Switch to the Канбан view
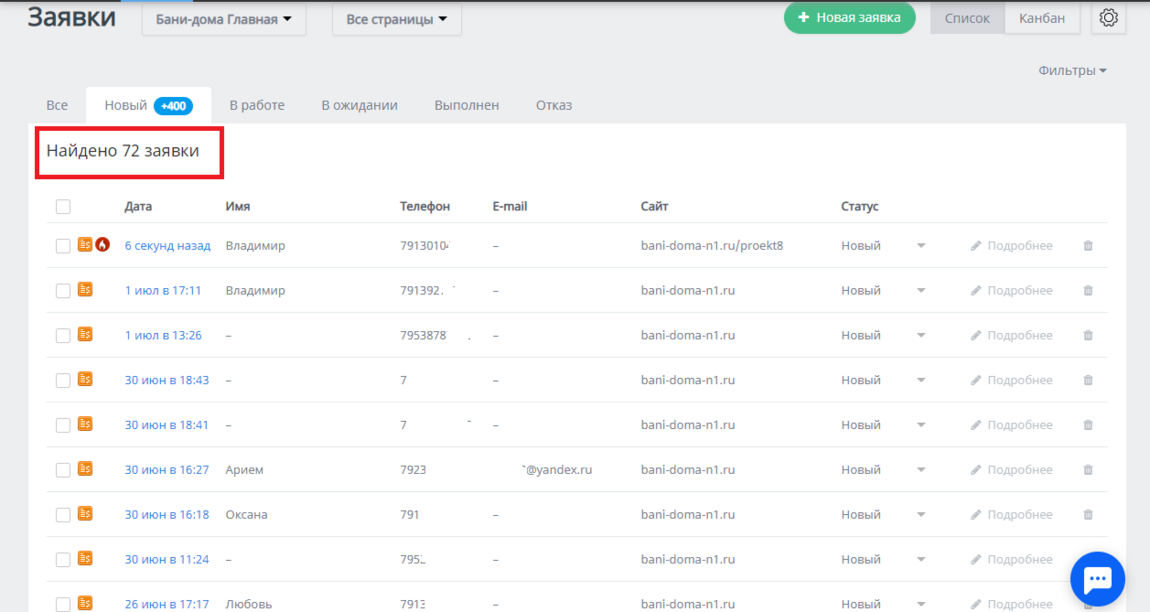 click(x=1042, y=18)
